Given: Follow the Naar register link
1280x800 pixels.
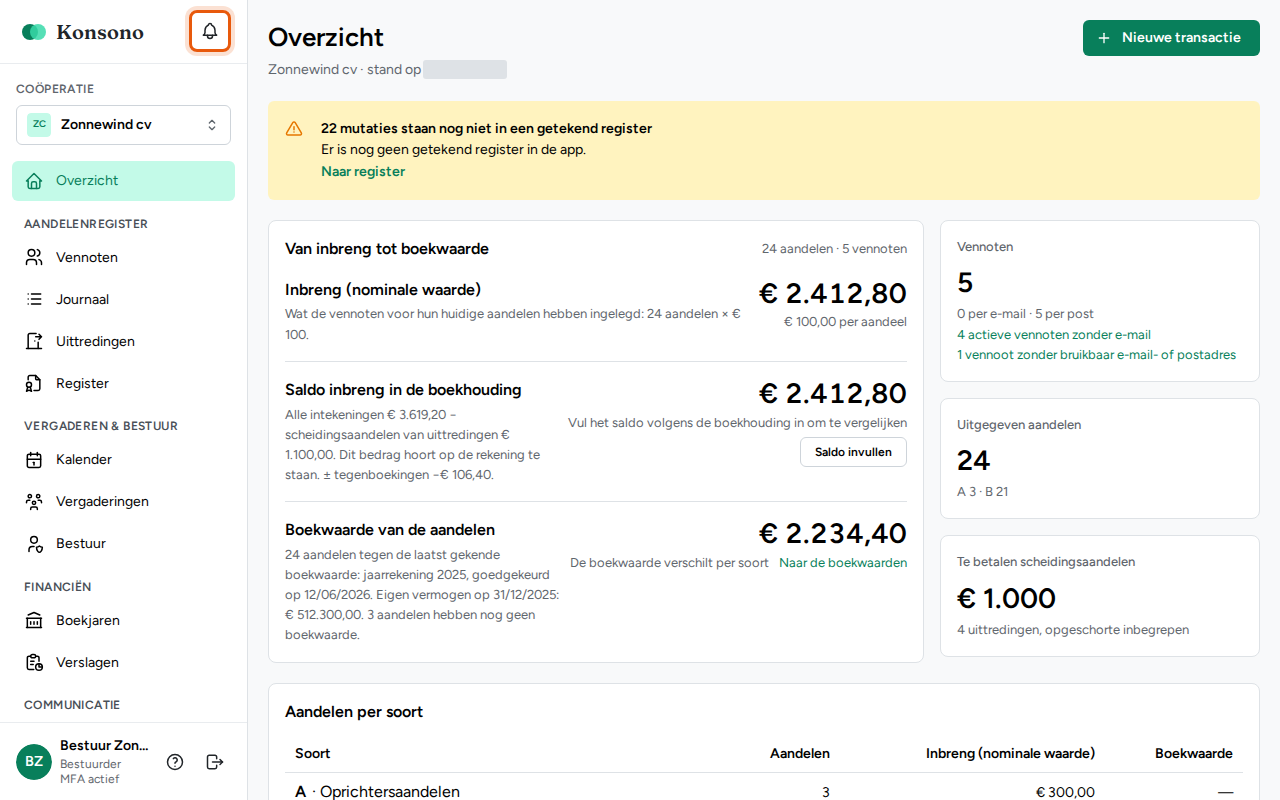Looking at the screenshot, I should [363, 171].
